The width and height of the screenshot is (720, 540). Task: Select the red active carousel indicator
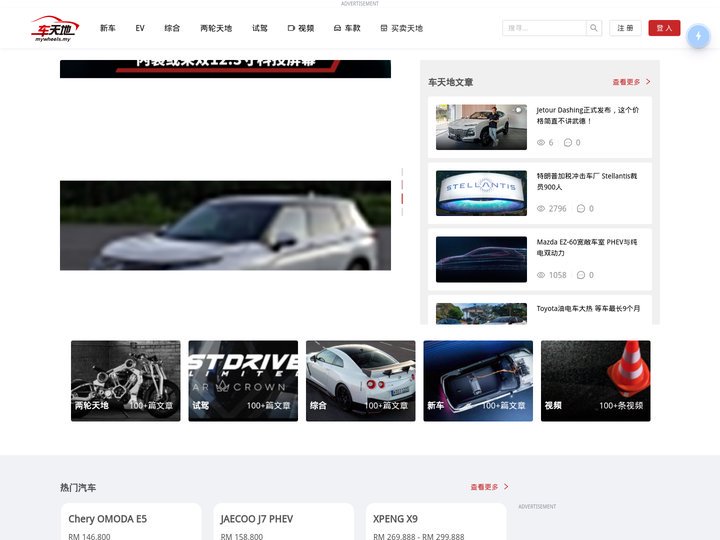[402, 198]
